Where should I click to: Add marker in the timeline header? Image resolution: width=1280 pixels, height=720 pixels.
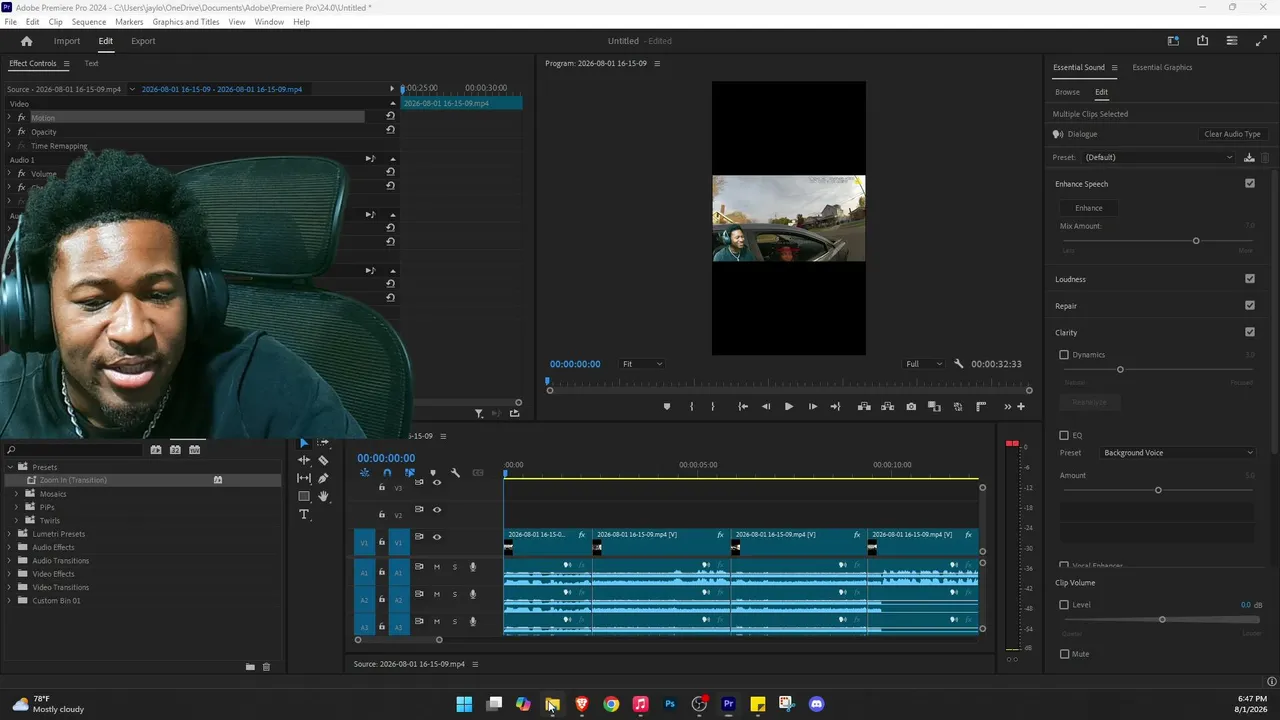433,473
